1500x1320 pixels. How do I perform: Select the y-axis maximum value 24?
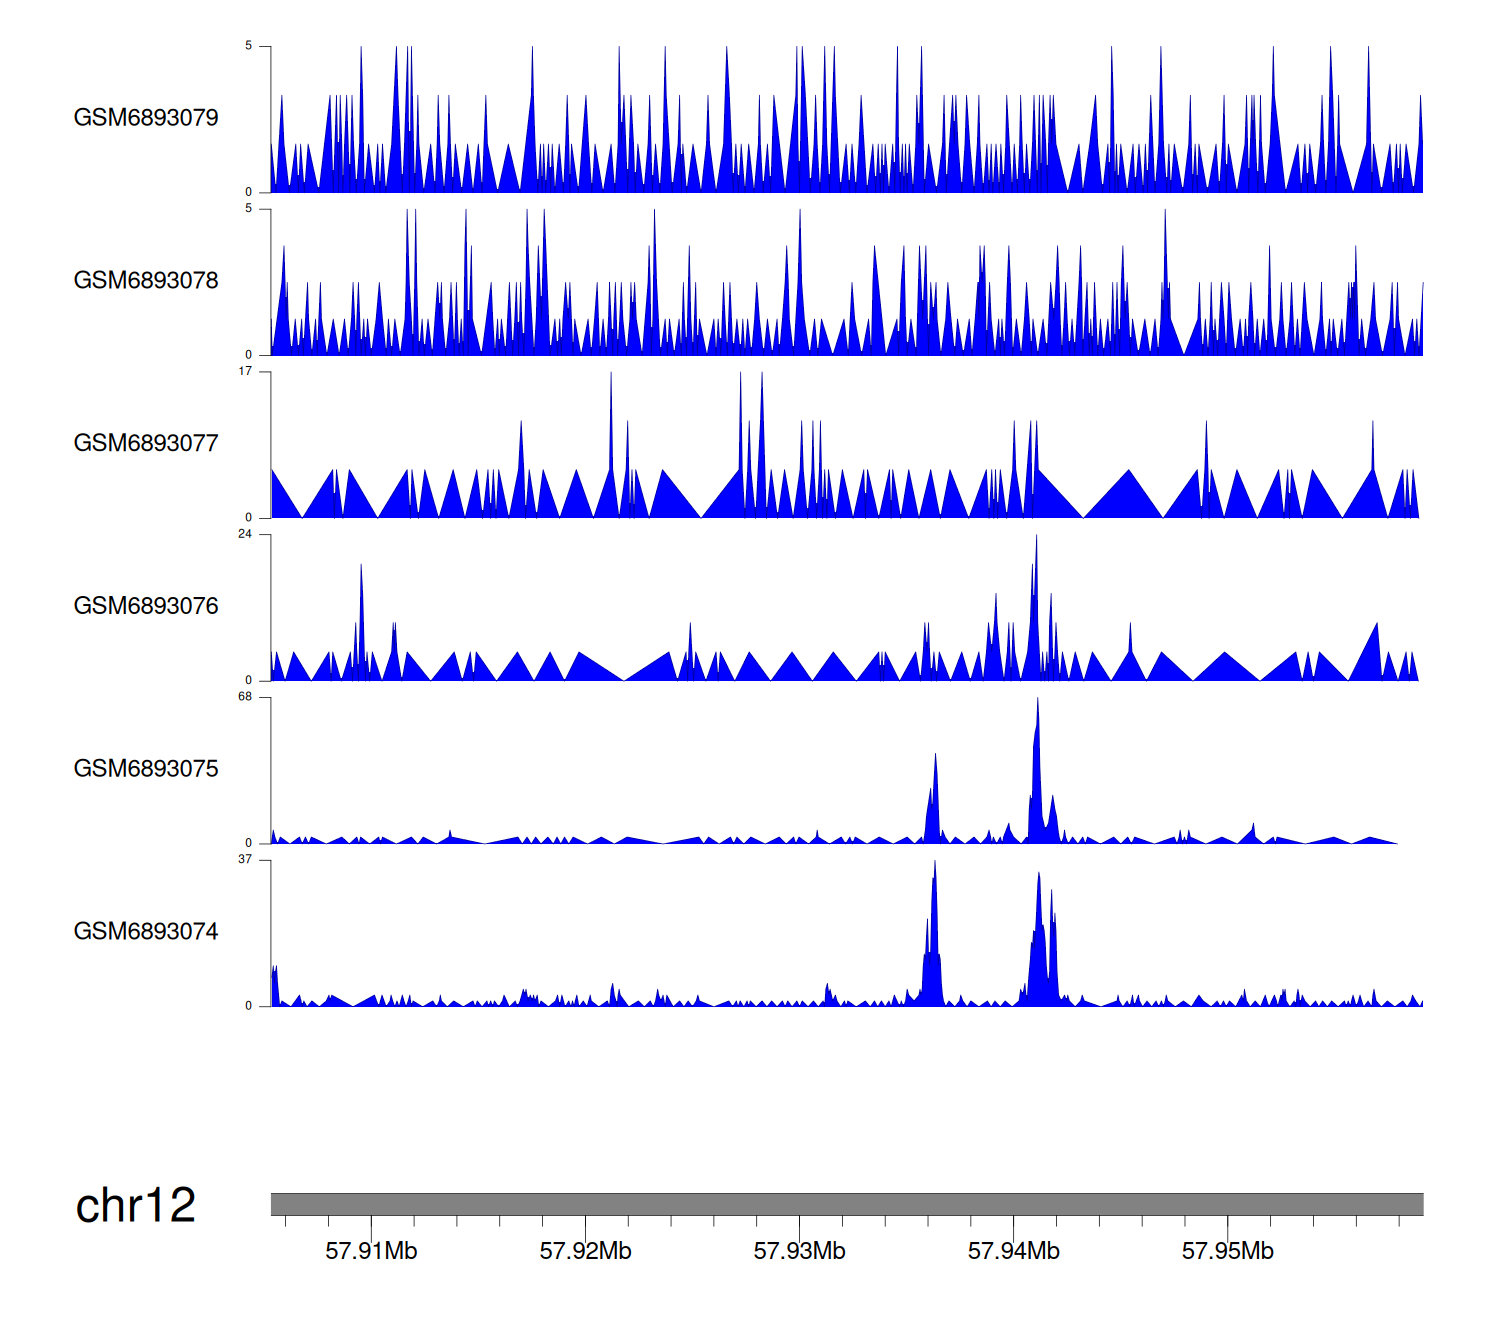[245, 534]
